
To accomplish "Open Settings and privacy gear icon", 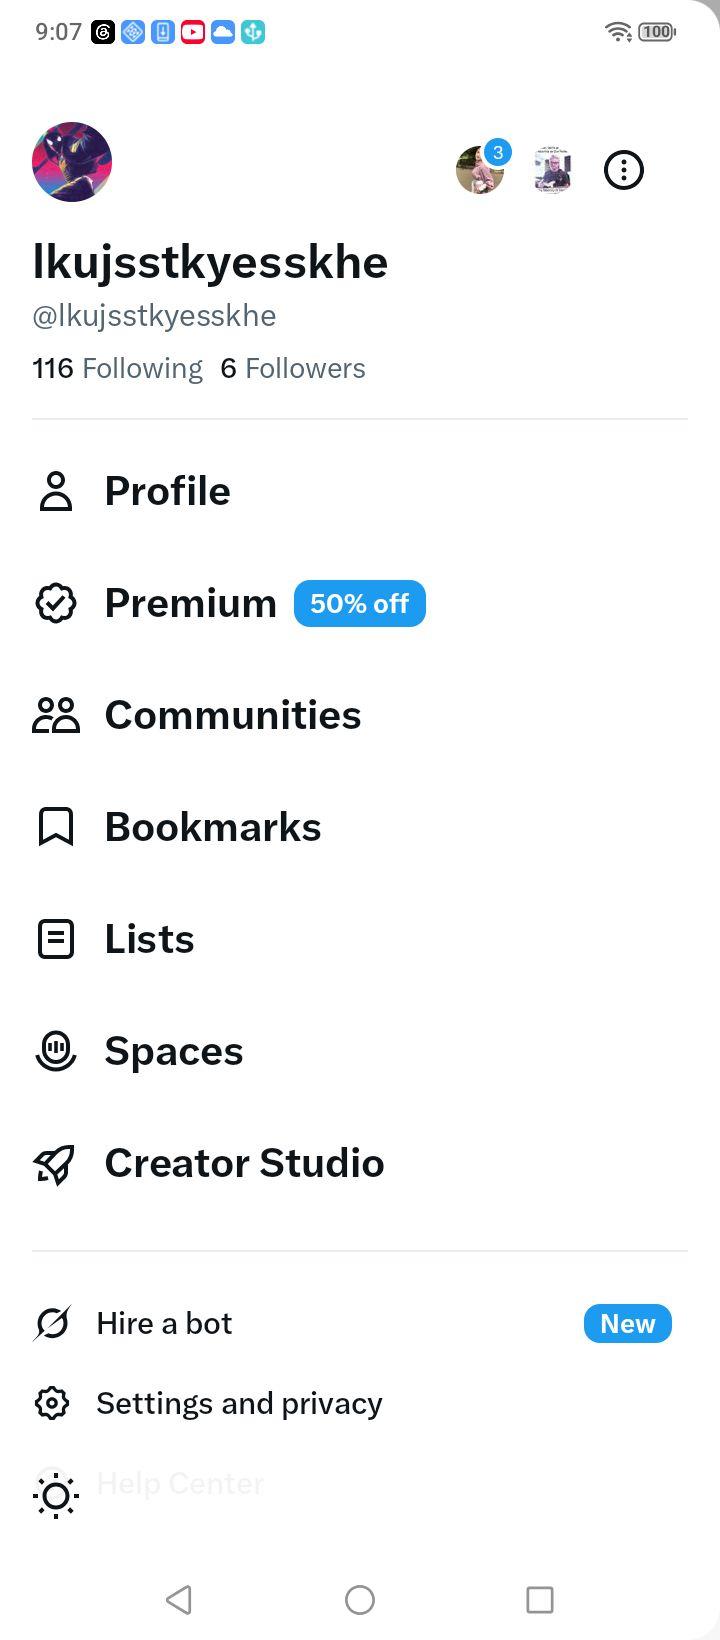I will [x=52, y=1403].
